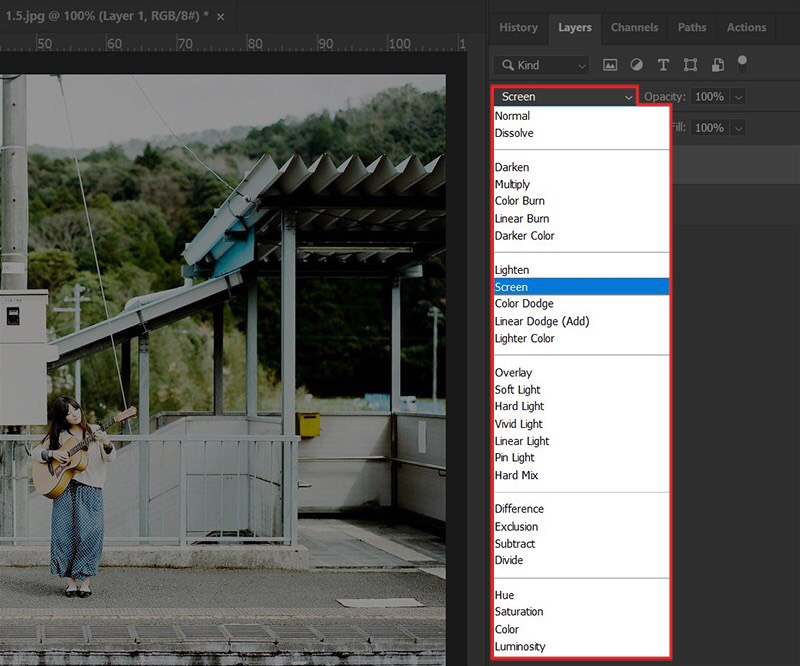Choose Darker Color blend mode
The image size is (800, 666).
click(582, 236)
